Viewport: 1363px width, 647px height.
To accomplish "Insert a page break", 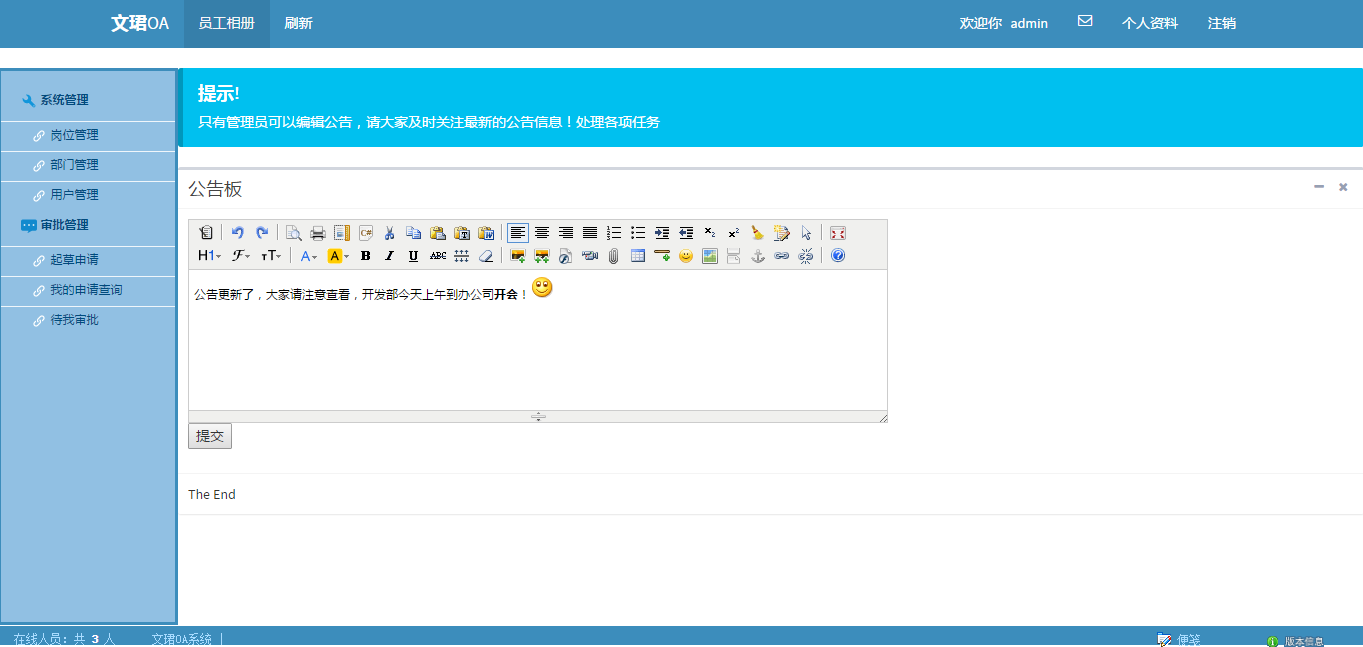I will (x=734, y=256).
